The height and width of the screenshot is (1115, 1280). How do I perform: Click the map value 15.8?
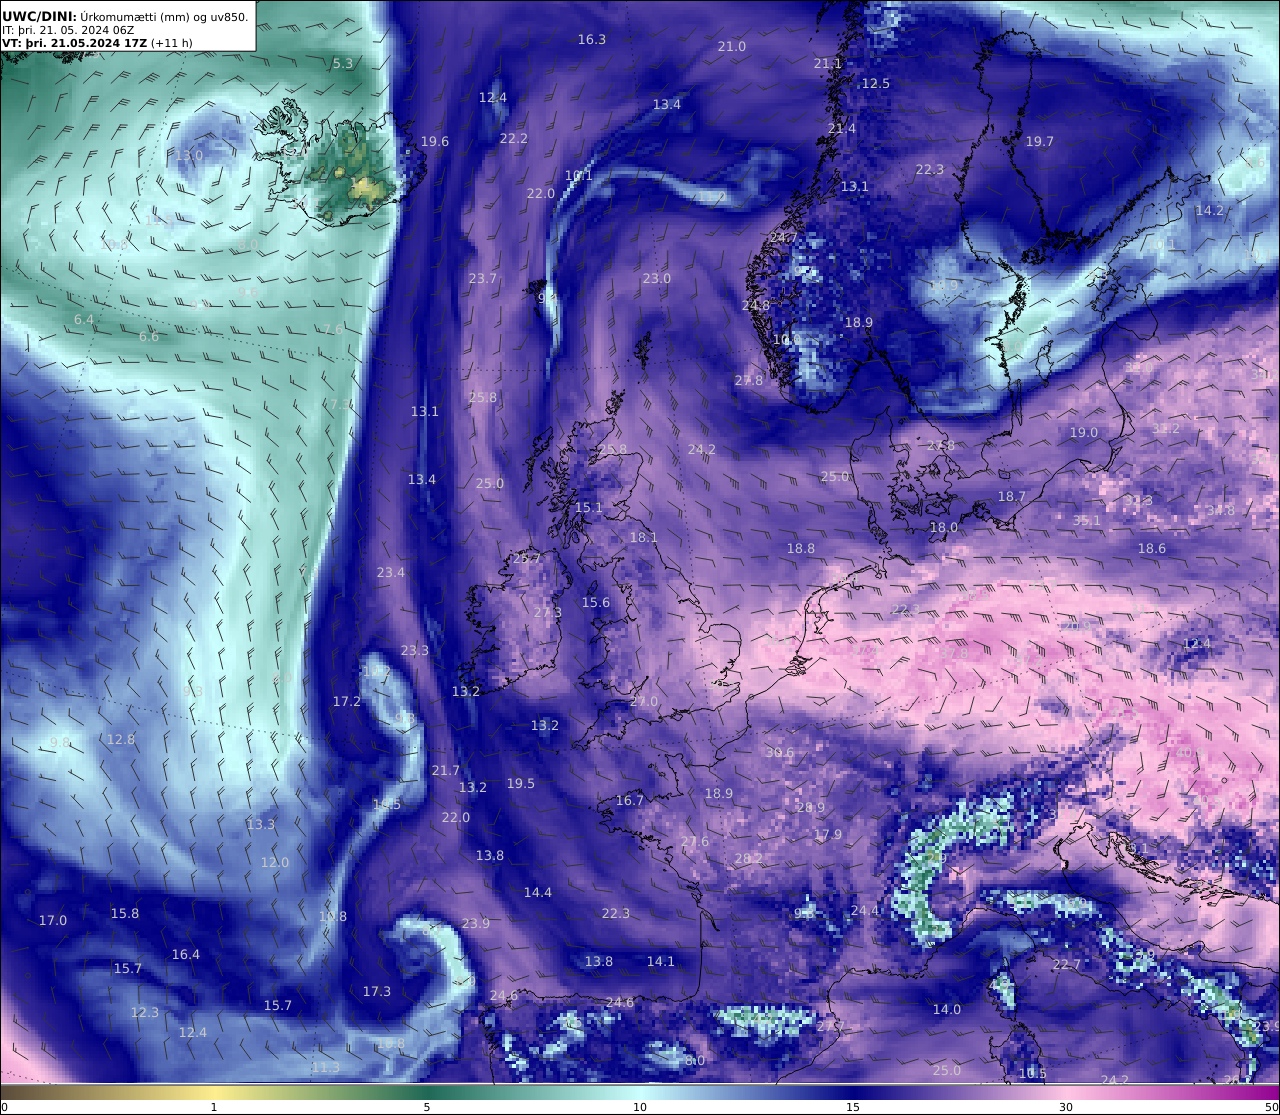pos(125,914)
